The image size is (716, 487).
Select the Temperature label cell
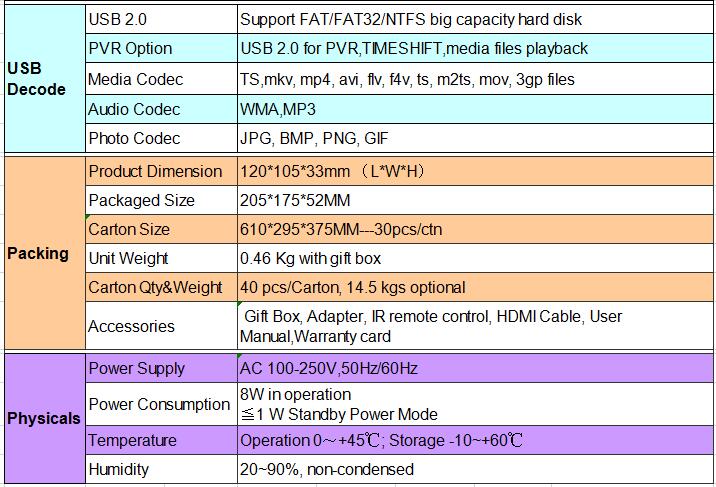coord(160,441)
